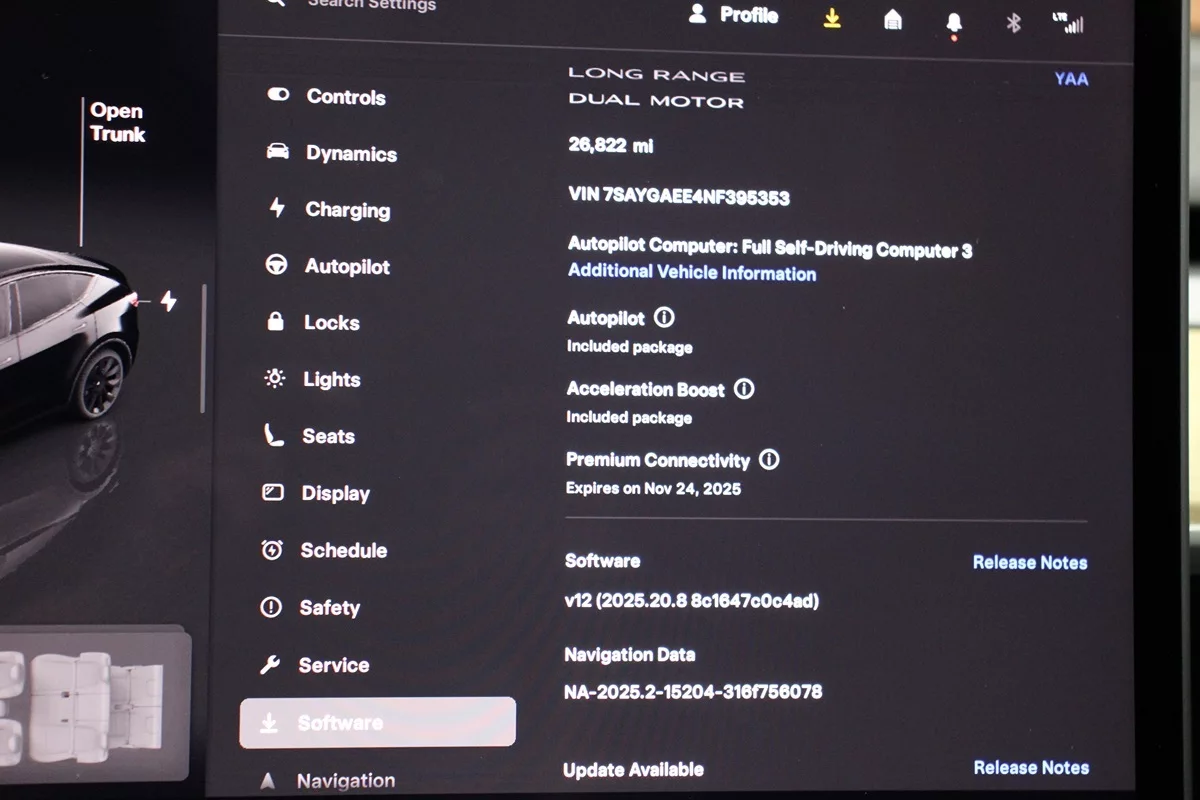1200x800 pixels.
Task: Show info for Premium Connectivity
Action: [x=769, y=460]
